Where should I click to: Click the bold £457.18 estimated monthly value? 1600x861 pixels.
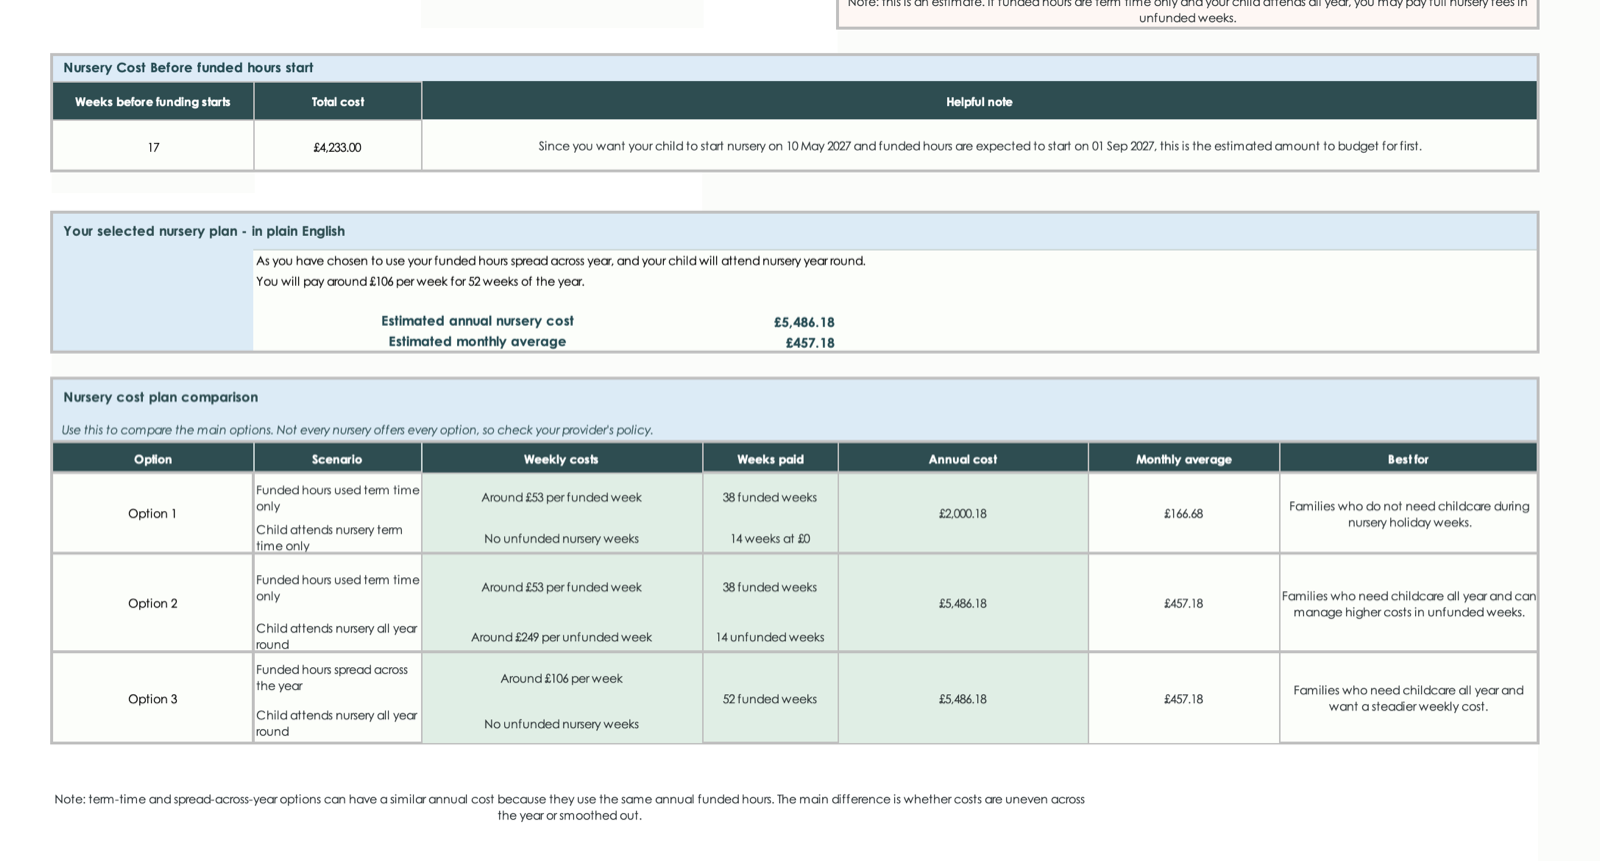(810, 343)
